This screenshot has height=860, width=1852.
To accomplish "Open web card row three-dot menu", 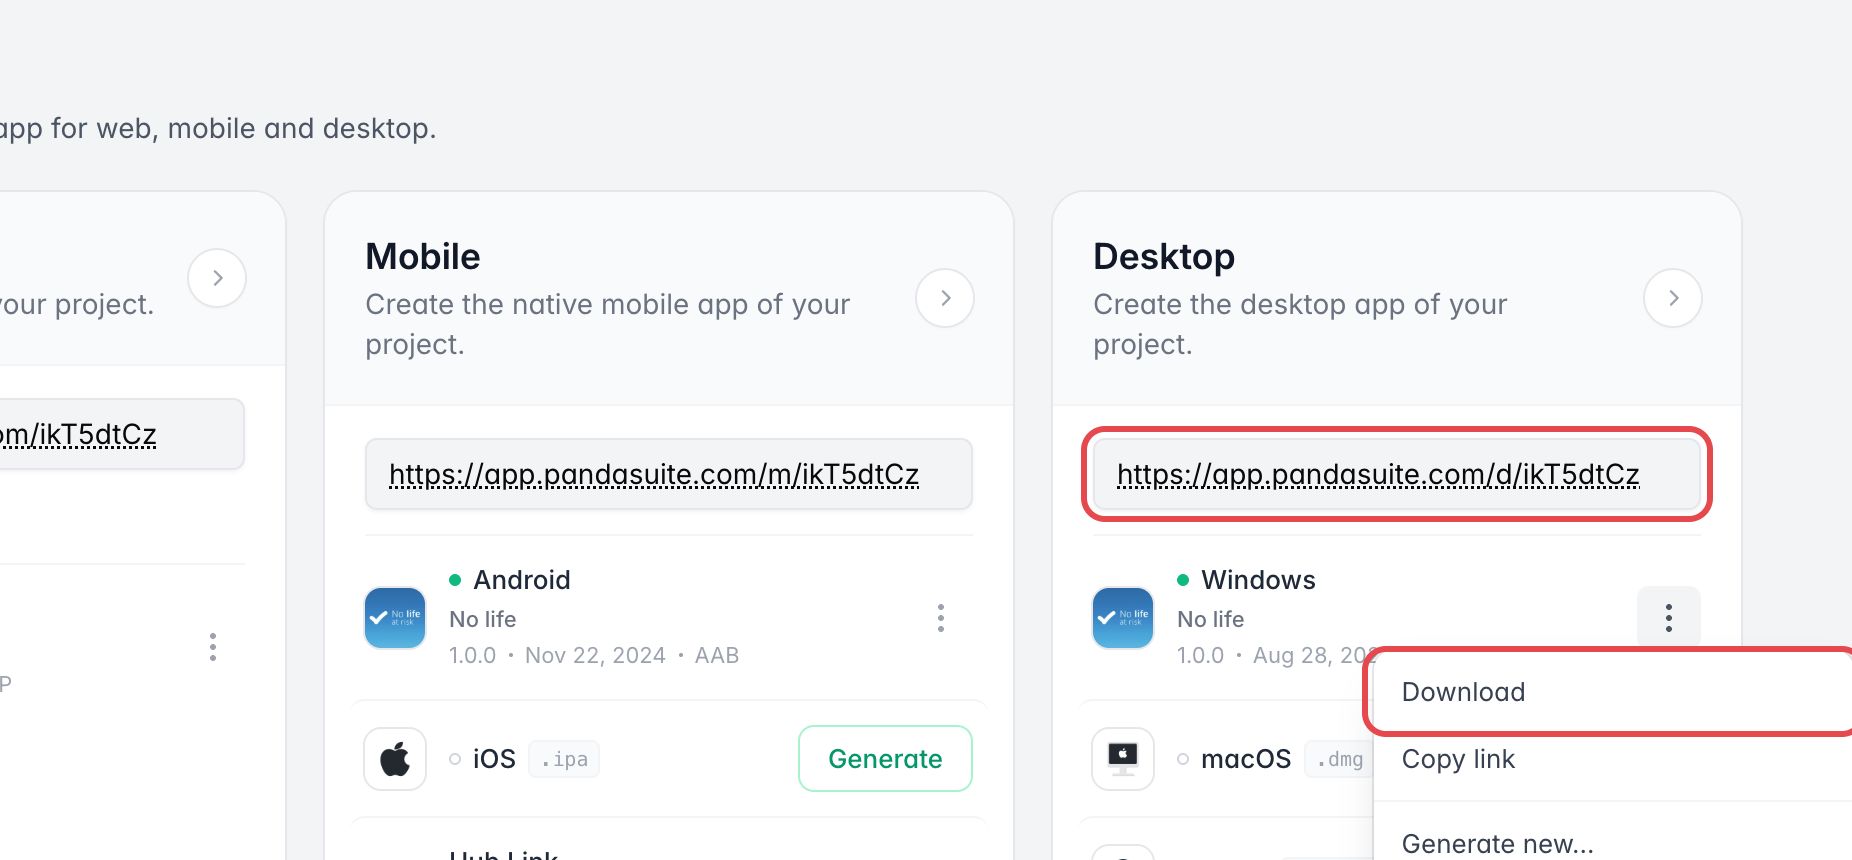I will [x=213, y=647].
